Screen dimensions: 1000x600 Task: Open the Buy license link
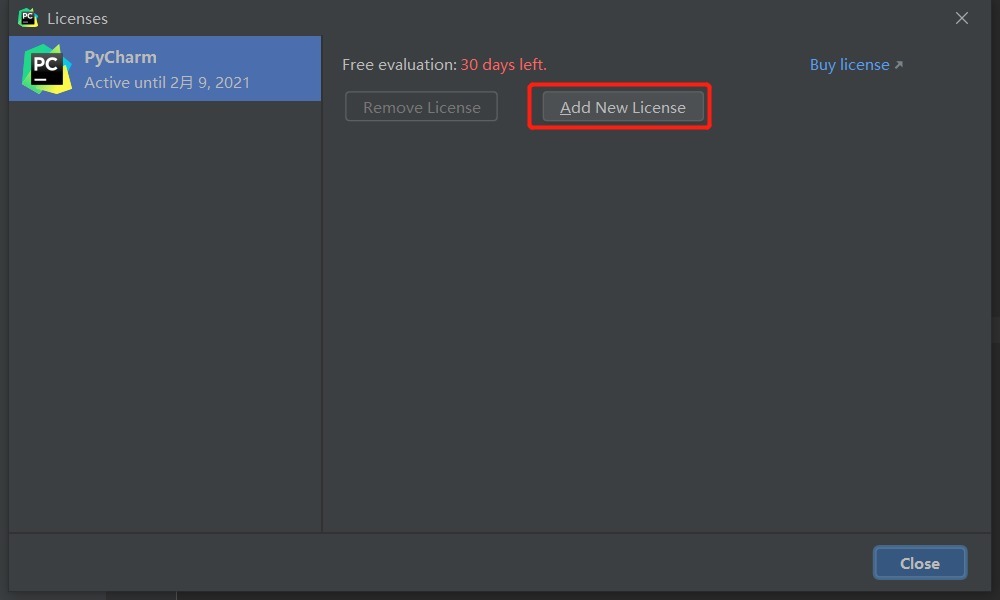(849, 64)
